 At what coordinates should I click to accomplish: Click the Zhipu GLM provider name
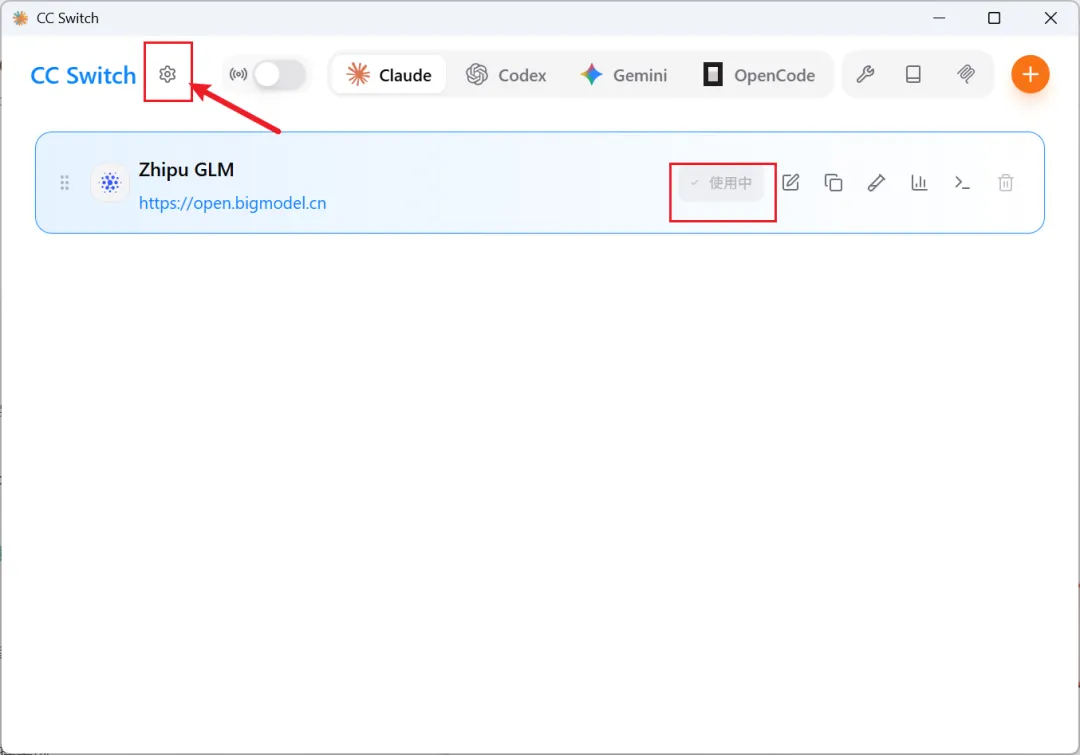pyautogui.click(x=187, y=169)
